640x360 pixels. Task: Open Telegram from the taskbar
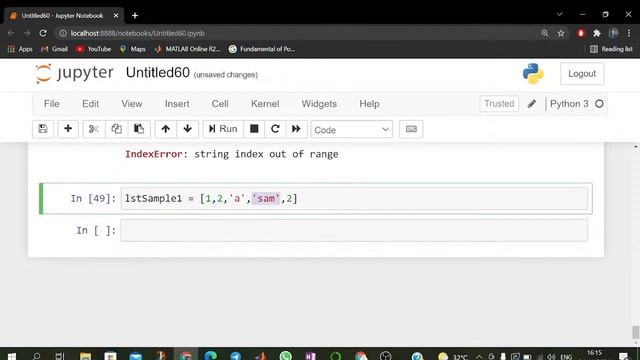click(236, 356)
